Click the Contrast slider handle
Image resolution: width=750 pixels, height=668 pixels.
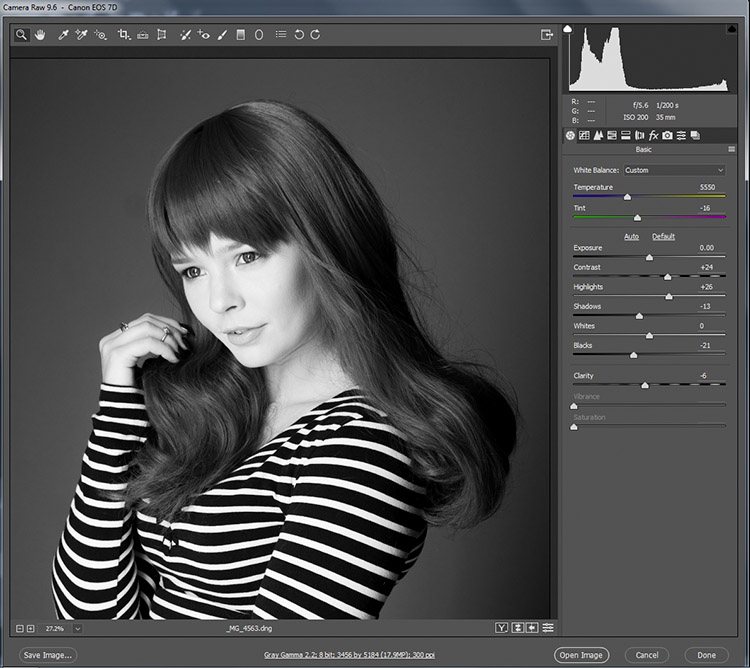coord(668,277)
